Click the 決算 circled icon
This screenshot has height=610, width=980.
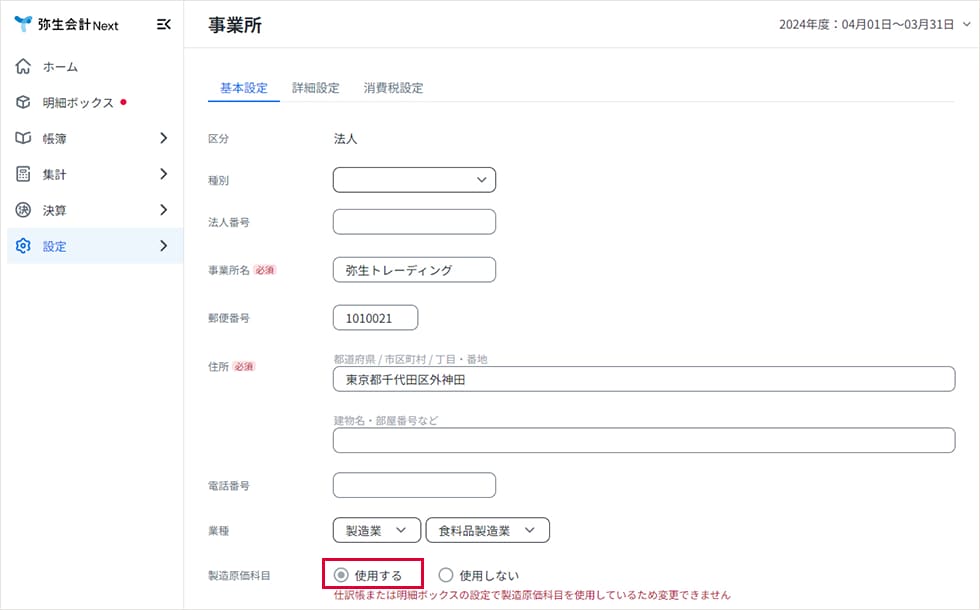pyautogui.click(x=24, y=211)
